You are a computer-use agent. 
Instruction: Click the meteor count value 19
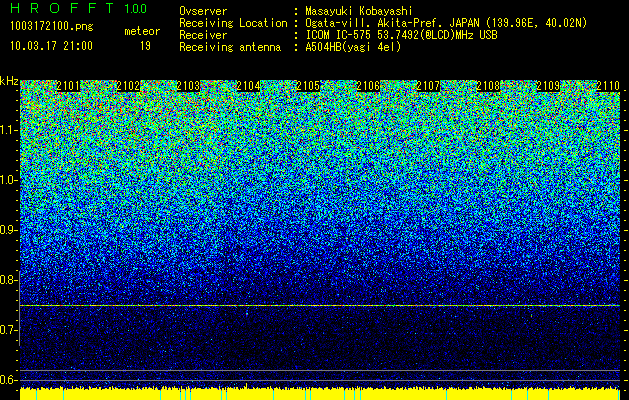145,46
